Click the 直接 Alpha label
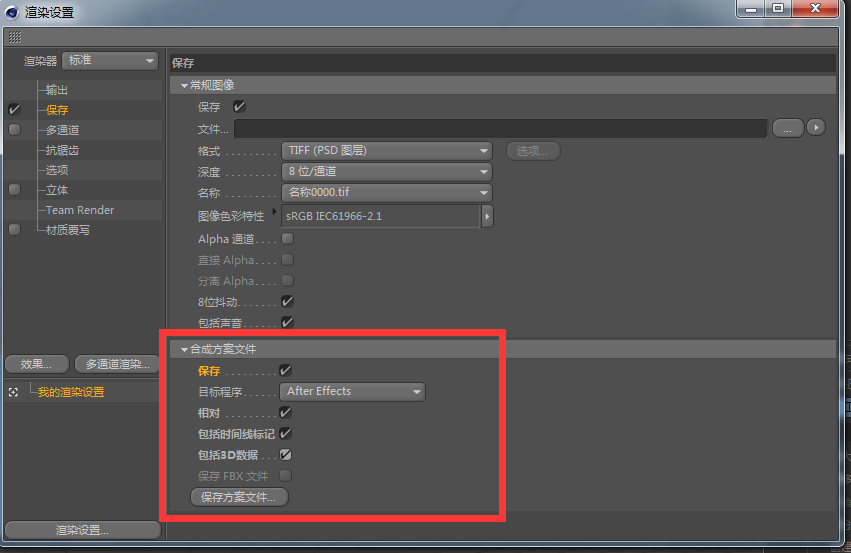The image size is (851, 553). 226,260
